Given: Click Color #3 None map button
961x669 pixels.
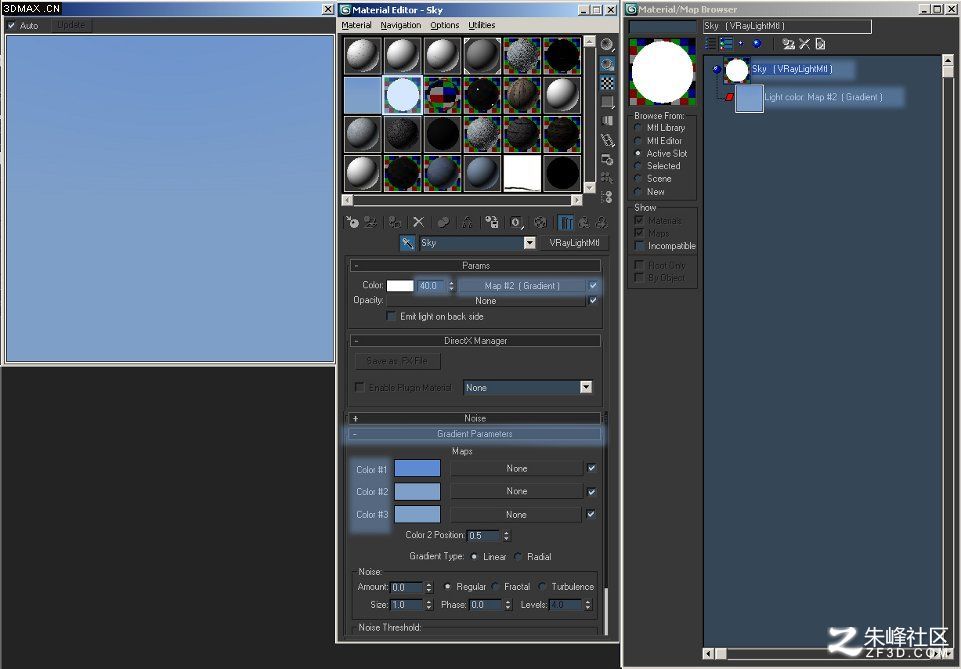Looking at the screenshot, I should coord(516,515).
